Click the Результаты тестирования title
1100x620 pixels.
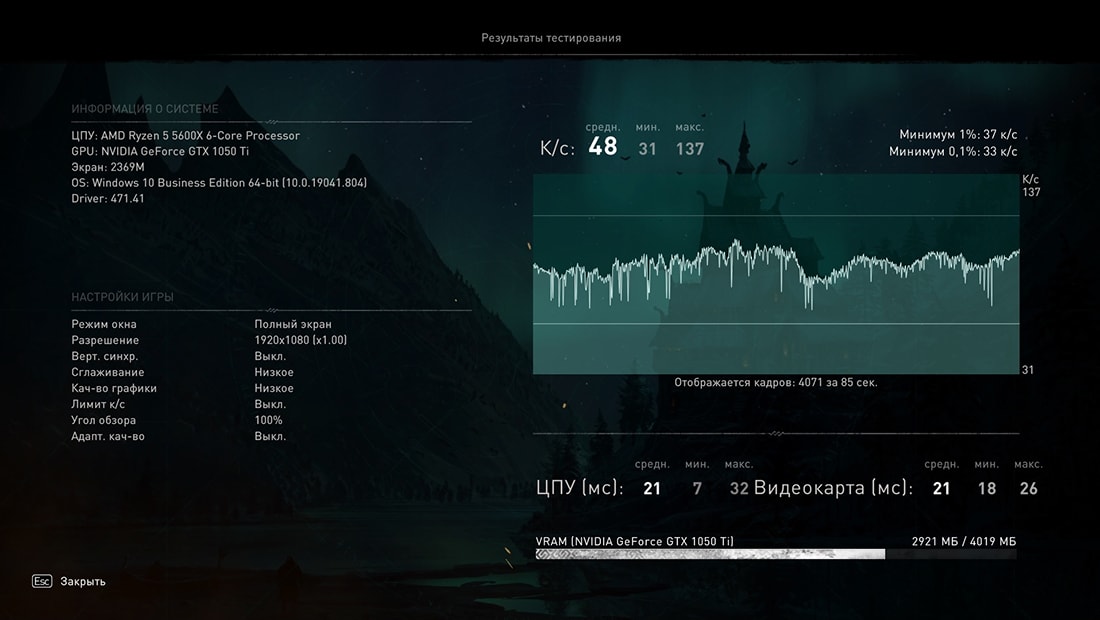[551, 38]
